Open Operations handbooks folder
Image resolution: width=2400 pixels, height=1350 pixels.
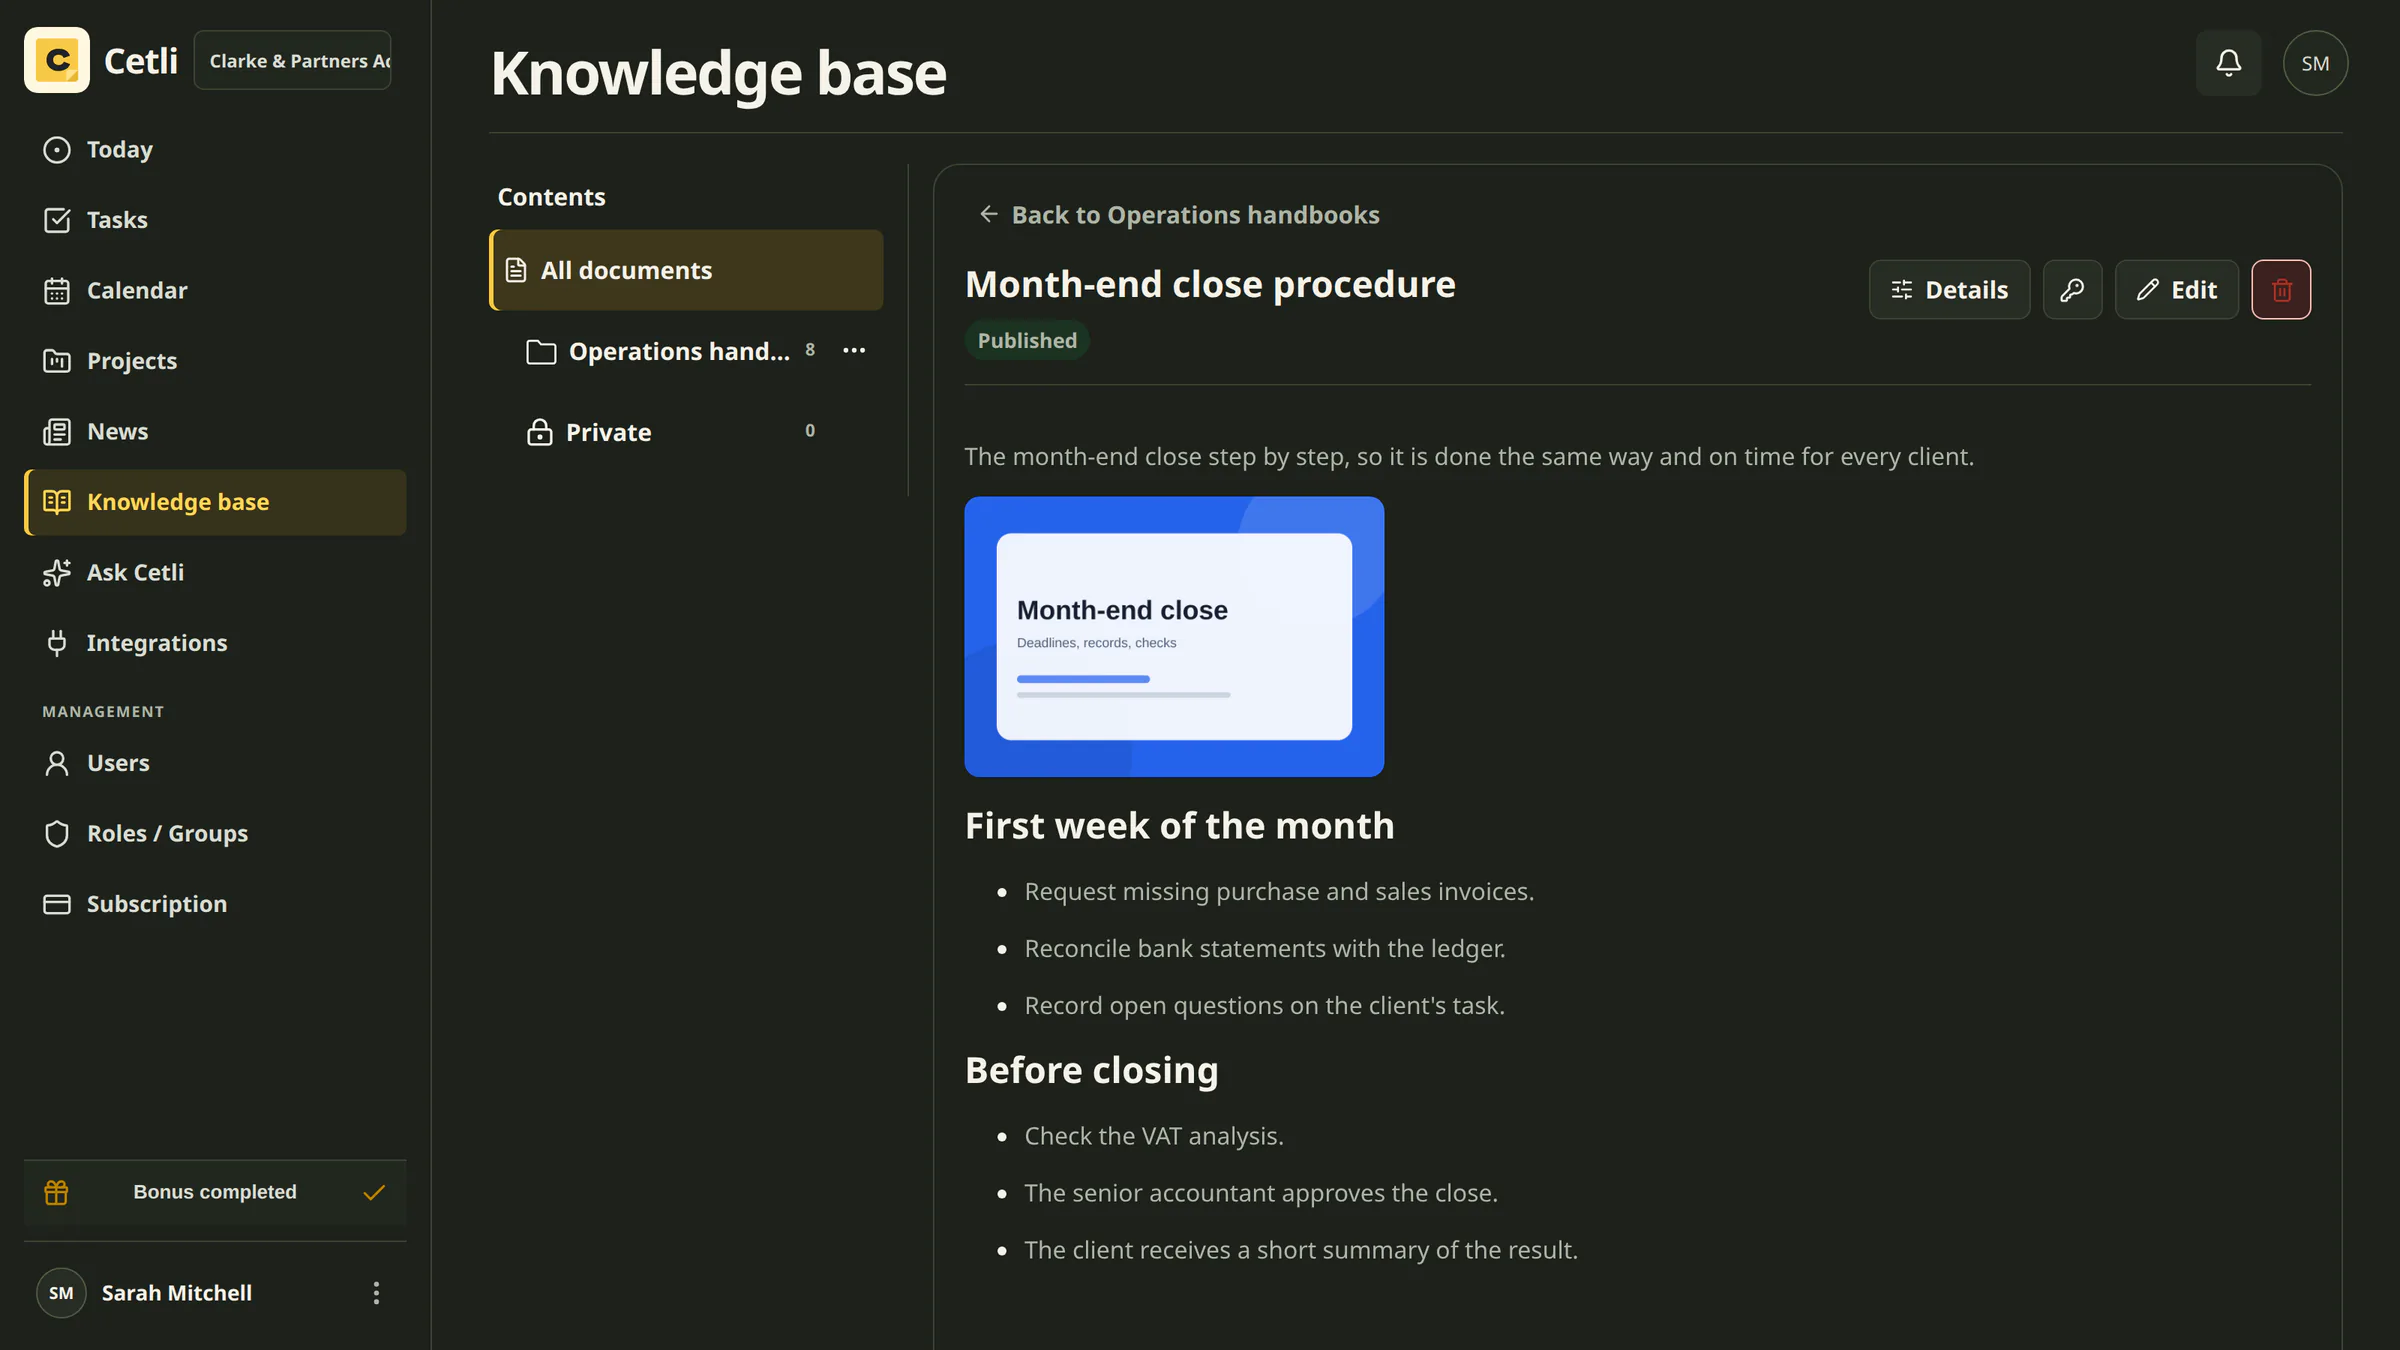click(x=660, y=351)
